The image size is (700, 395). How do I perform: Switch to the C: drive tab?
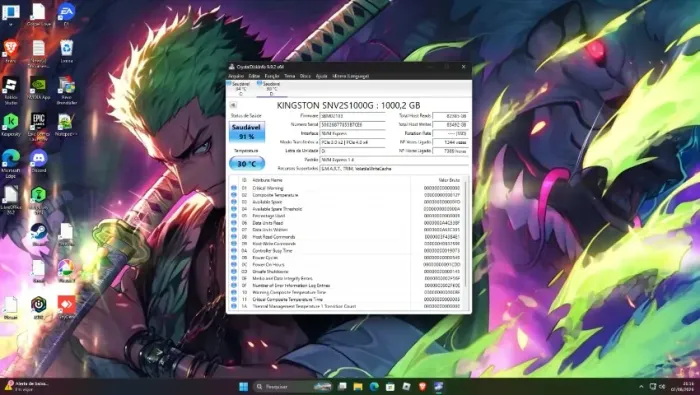(241, 88)
